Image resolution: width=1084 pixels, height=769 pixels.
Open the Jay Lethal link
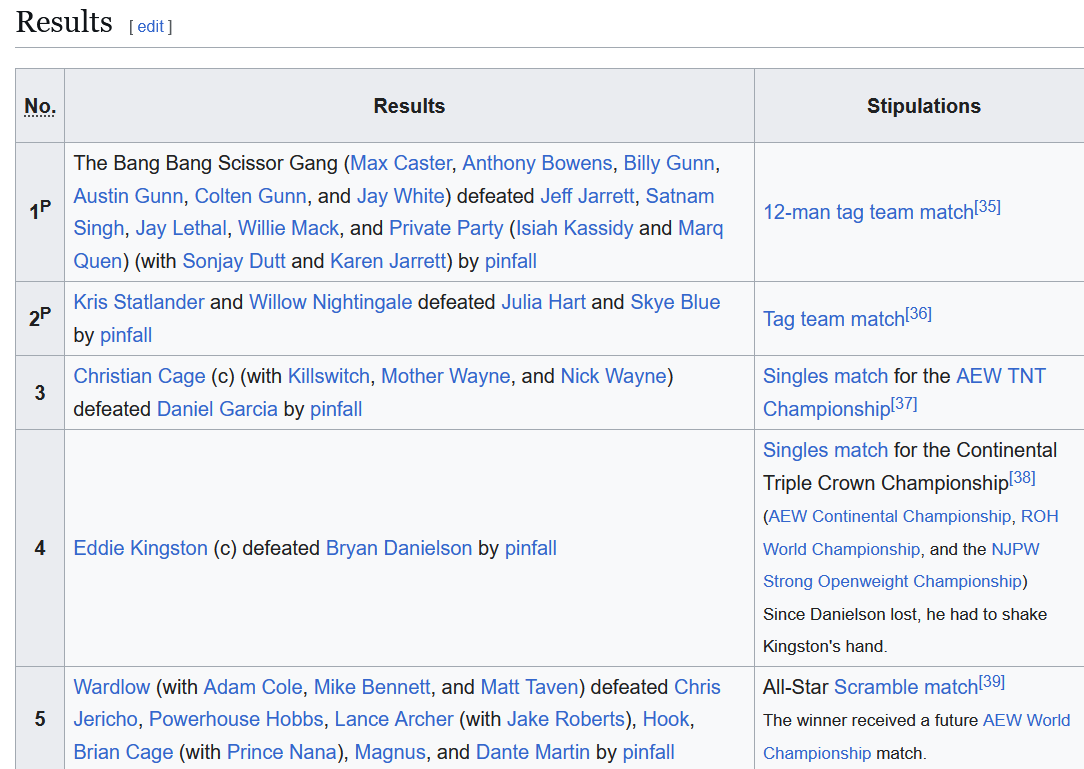pyautogui.click(x=181, y=228)
